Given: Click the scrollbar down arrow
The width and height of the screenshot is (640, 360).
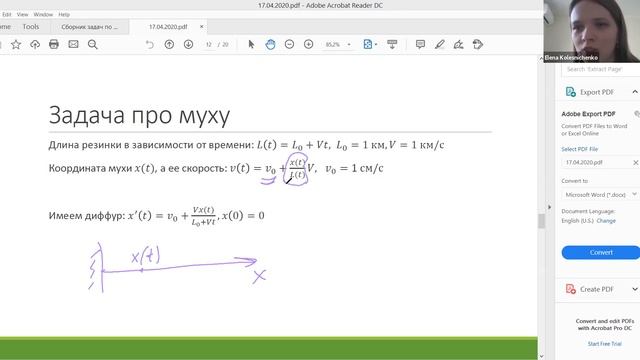Looking at the screenshot, I should (x=542, y=356).
